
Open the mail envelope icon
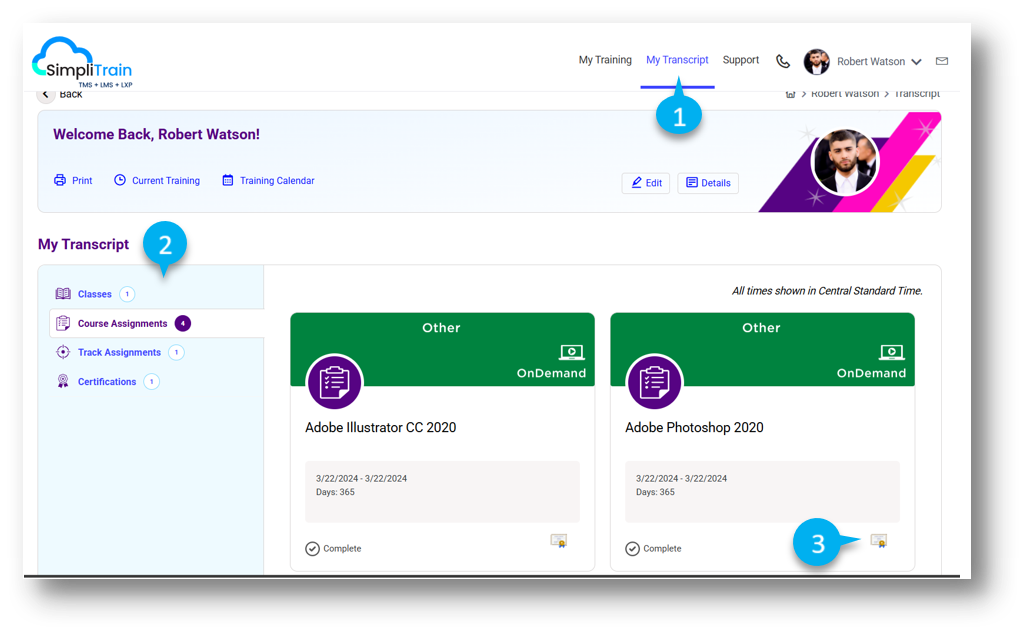[941, 61]
